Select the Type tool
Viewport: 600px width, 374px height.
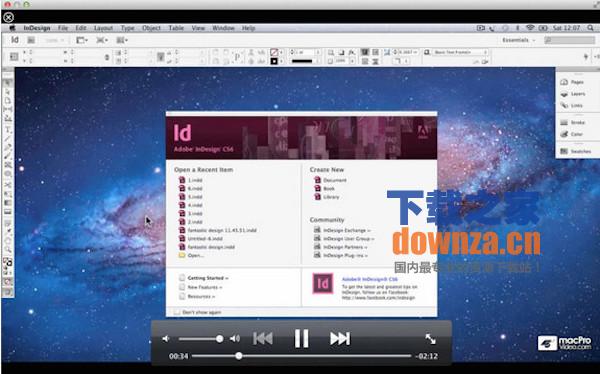8,130
